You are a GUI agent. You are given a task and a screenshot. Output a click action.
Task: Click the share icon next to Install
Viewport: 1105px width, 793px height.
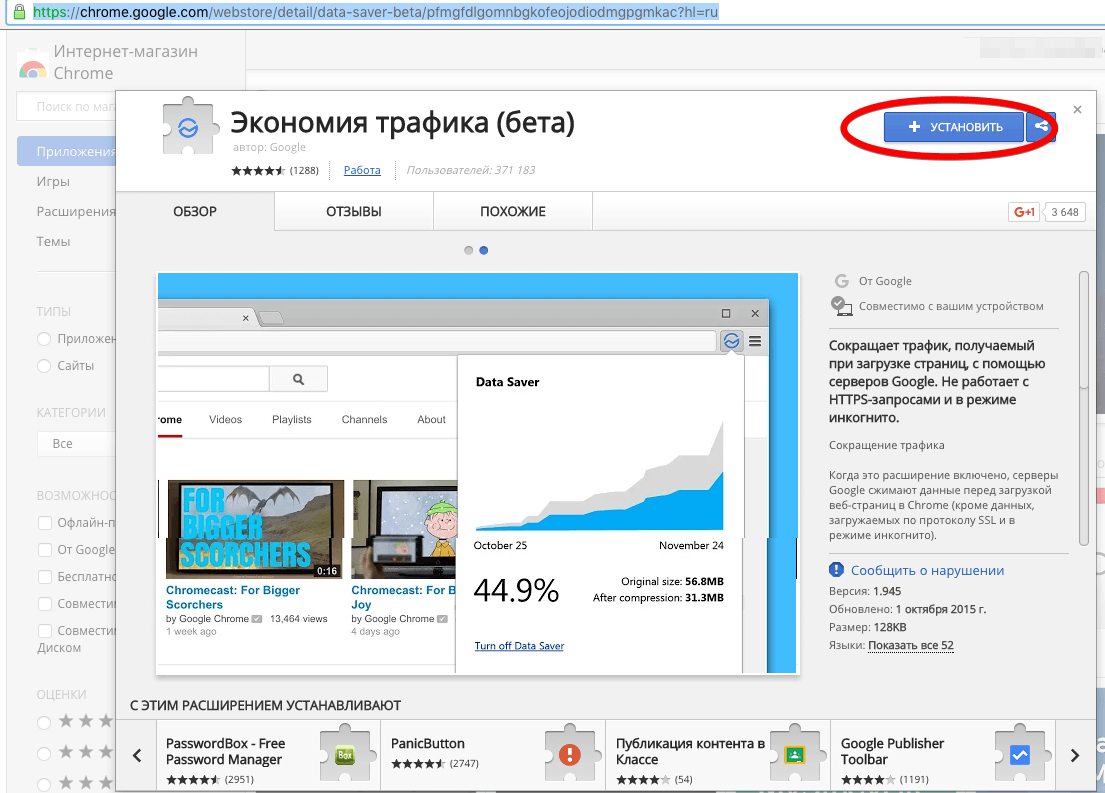pyautogui.click(x=1042, y=127)
